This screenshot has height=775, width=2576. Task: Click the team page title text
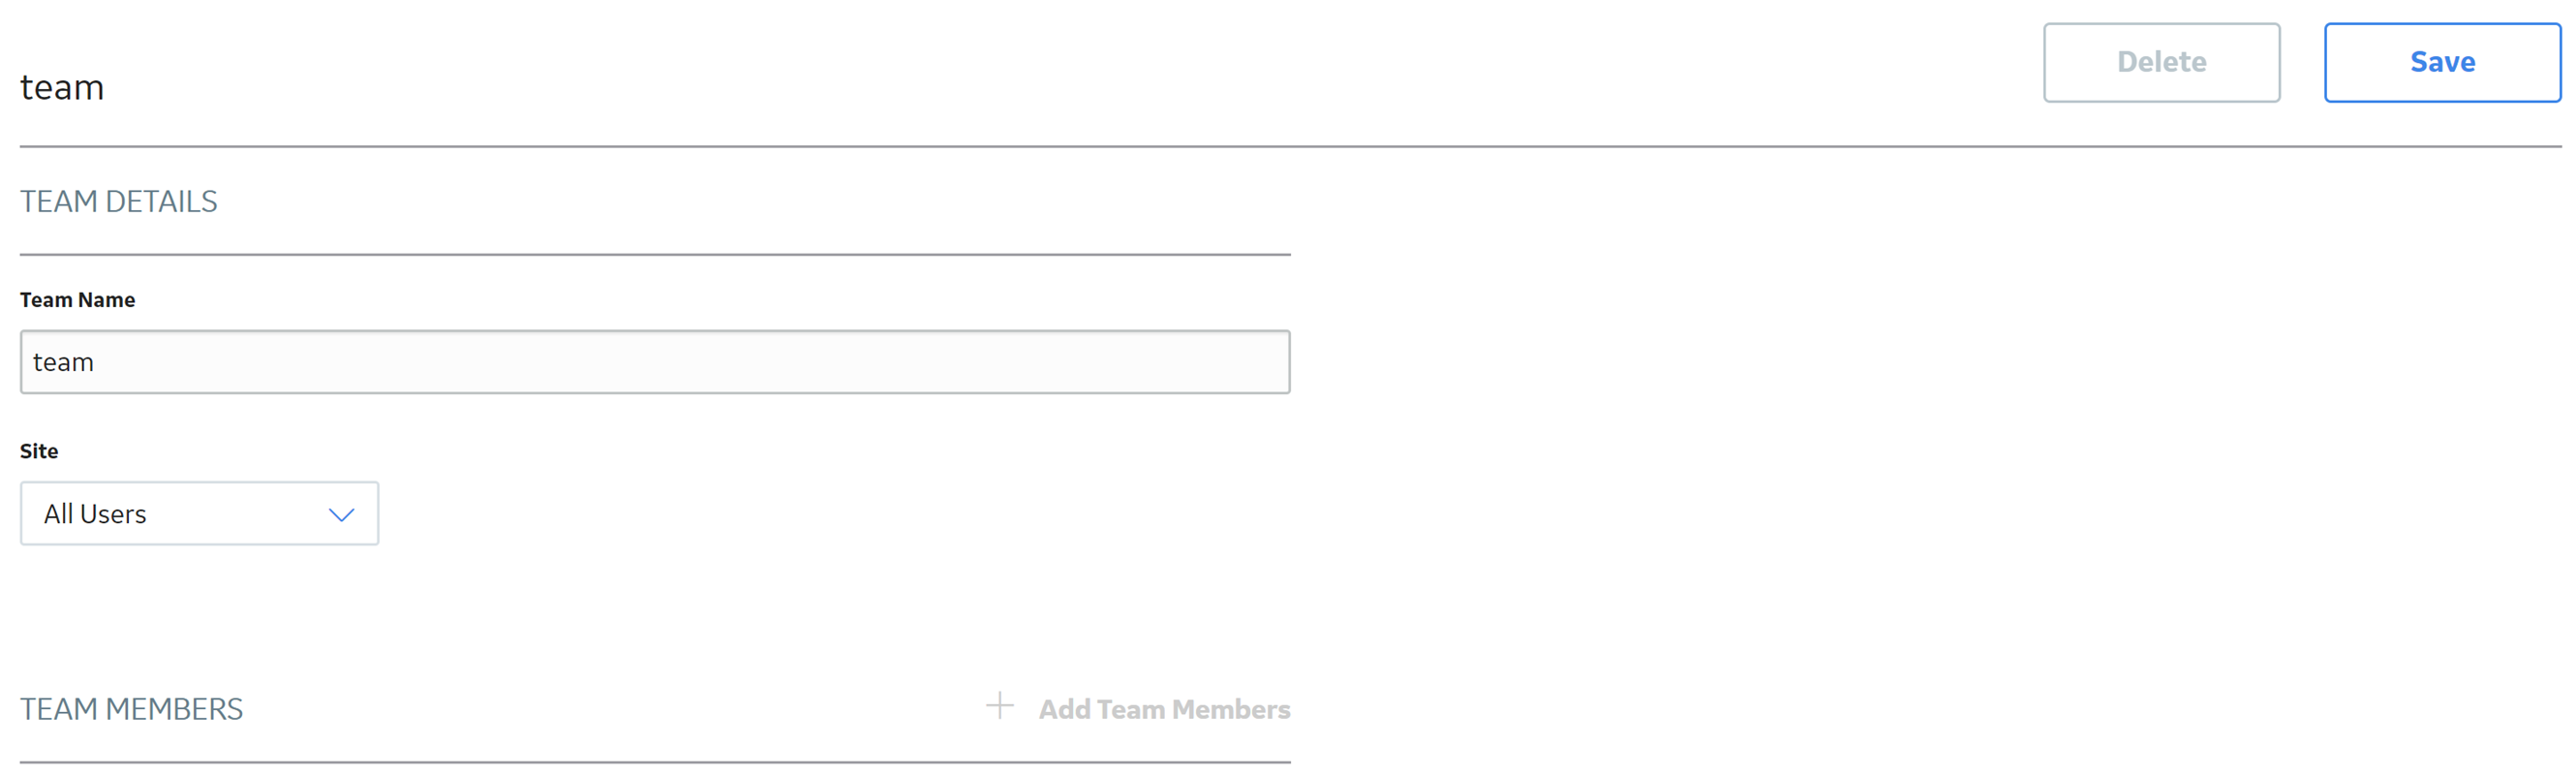coord(62,88)
